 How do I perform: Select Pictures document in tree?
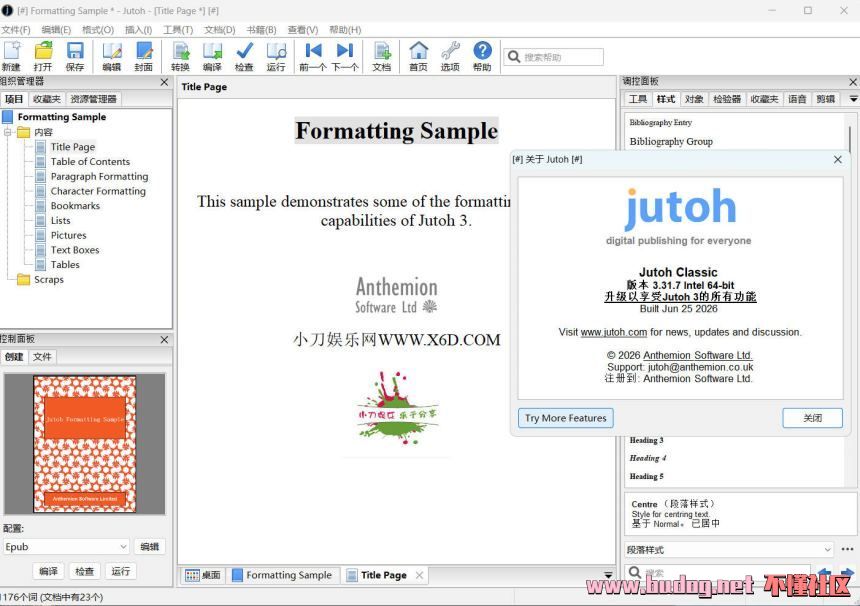(69, 235)
